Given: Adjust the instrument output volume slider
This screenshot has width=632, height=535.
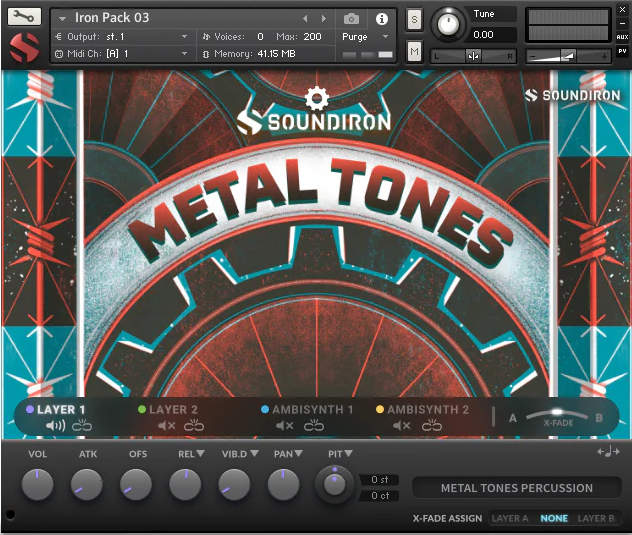Looking at the screenshot, I should click(569, 56).
